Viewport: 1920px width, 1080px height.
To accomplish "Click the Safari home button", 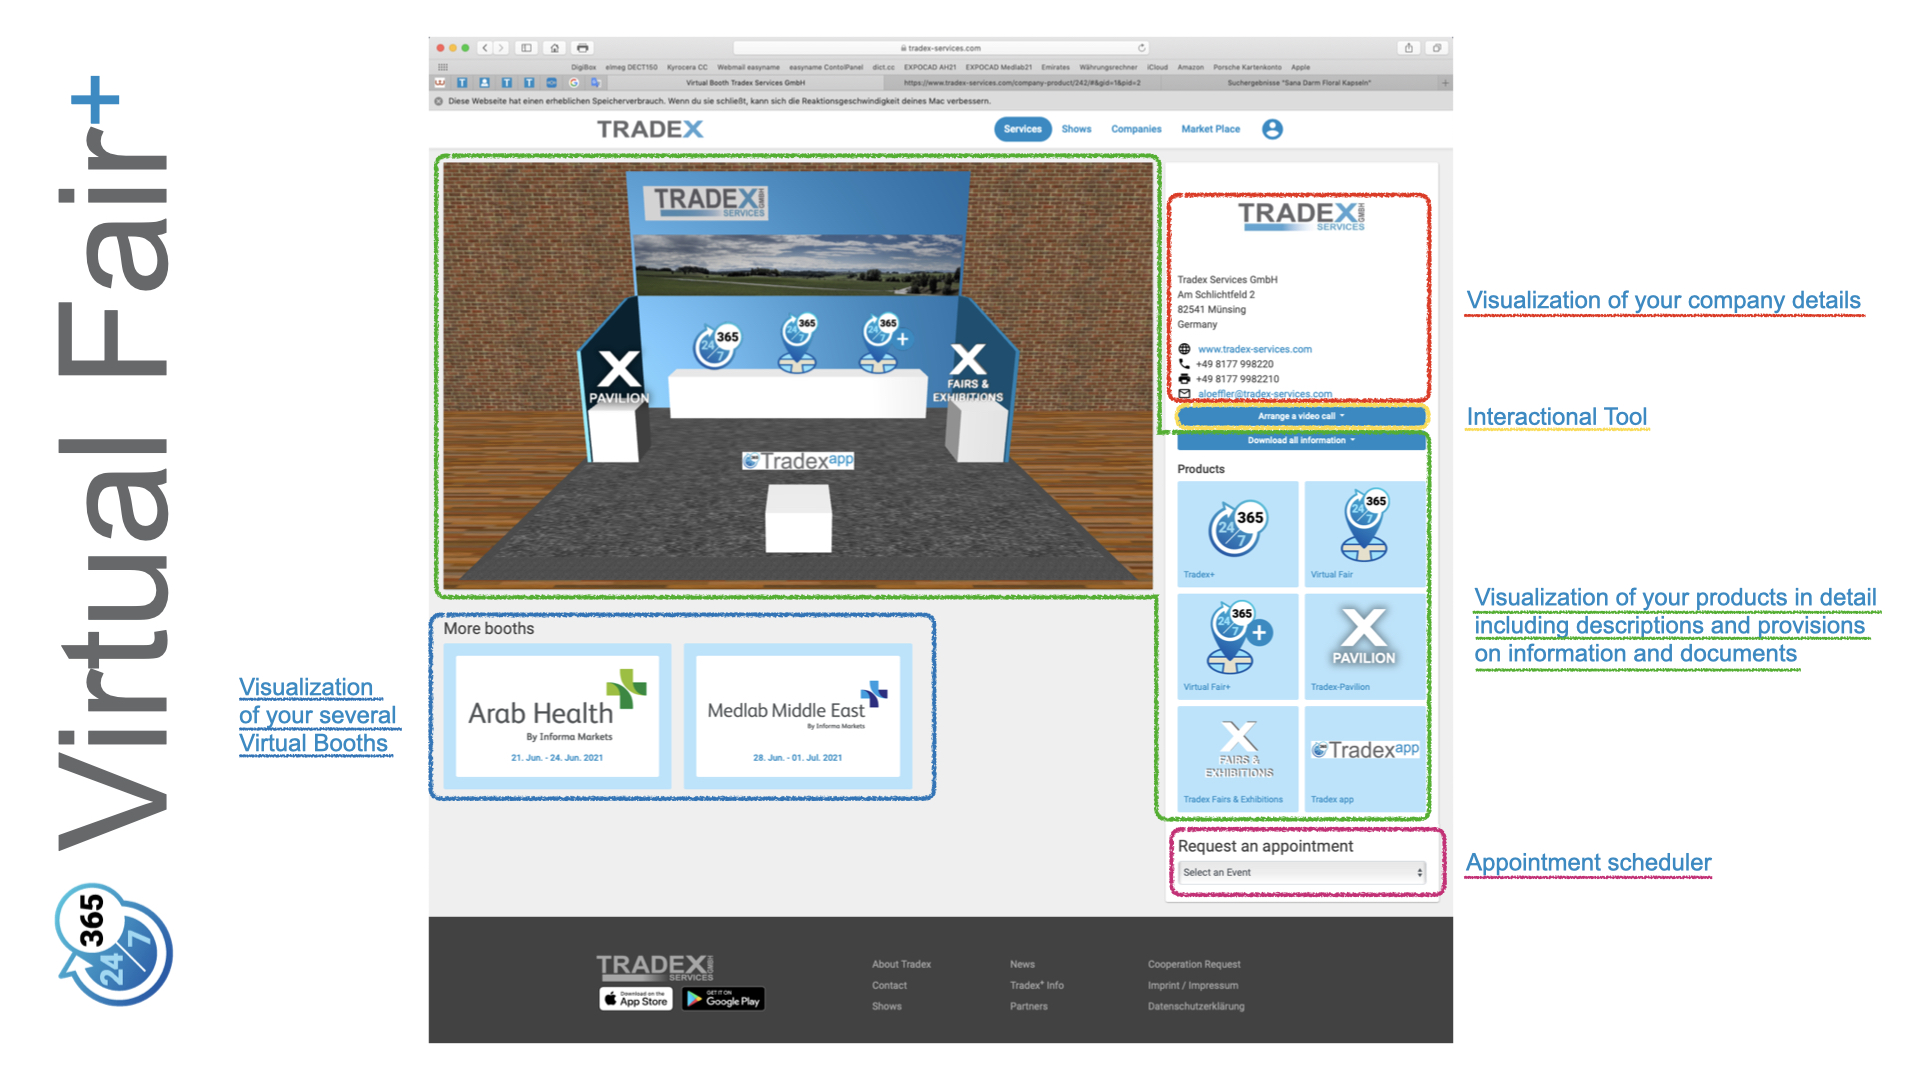I will point(555,48).
